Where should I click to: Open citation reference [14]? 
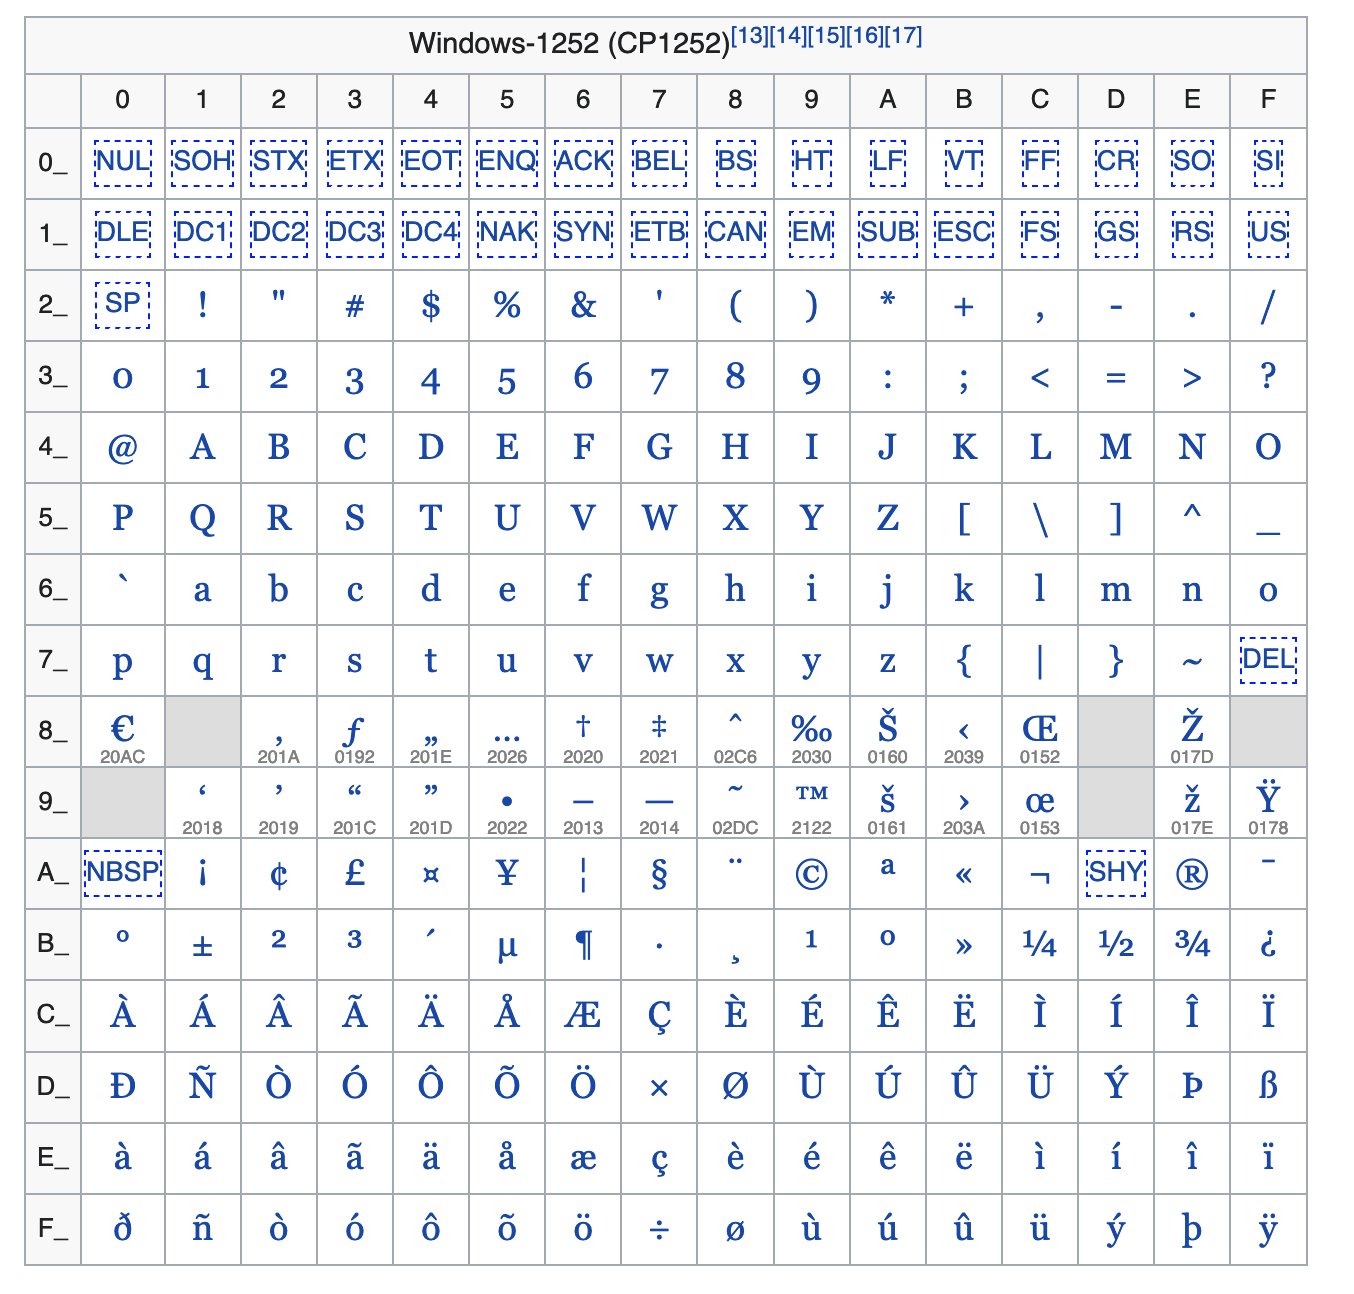click(x=788, y=36)
